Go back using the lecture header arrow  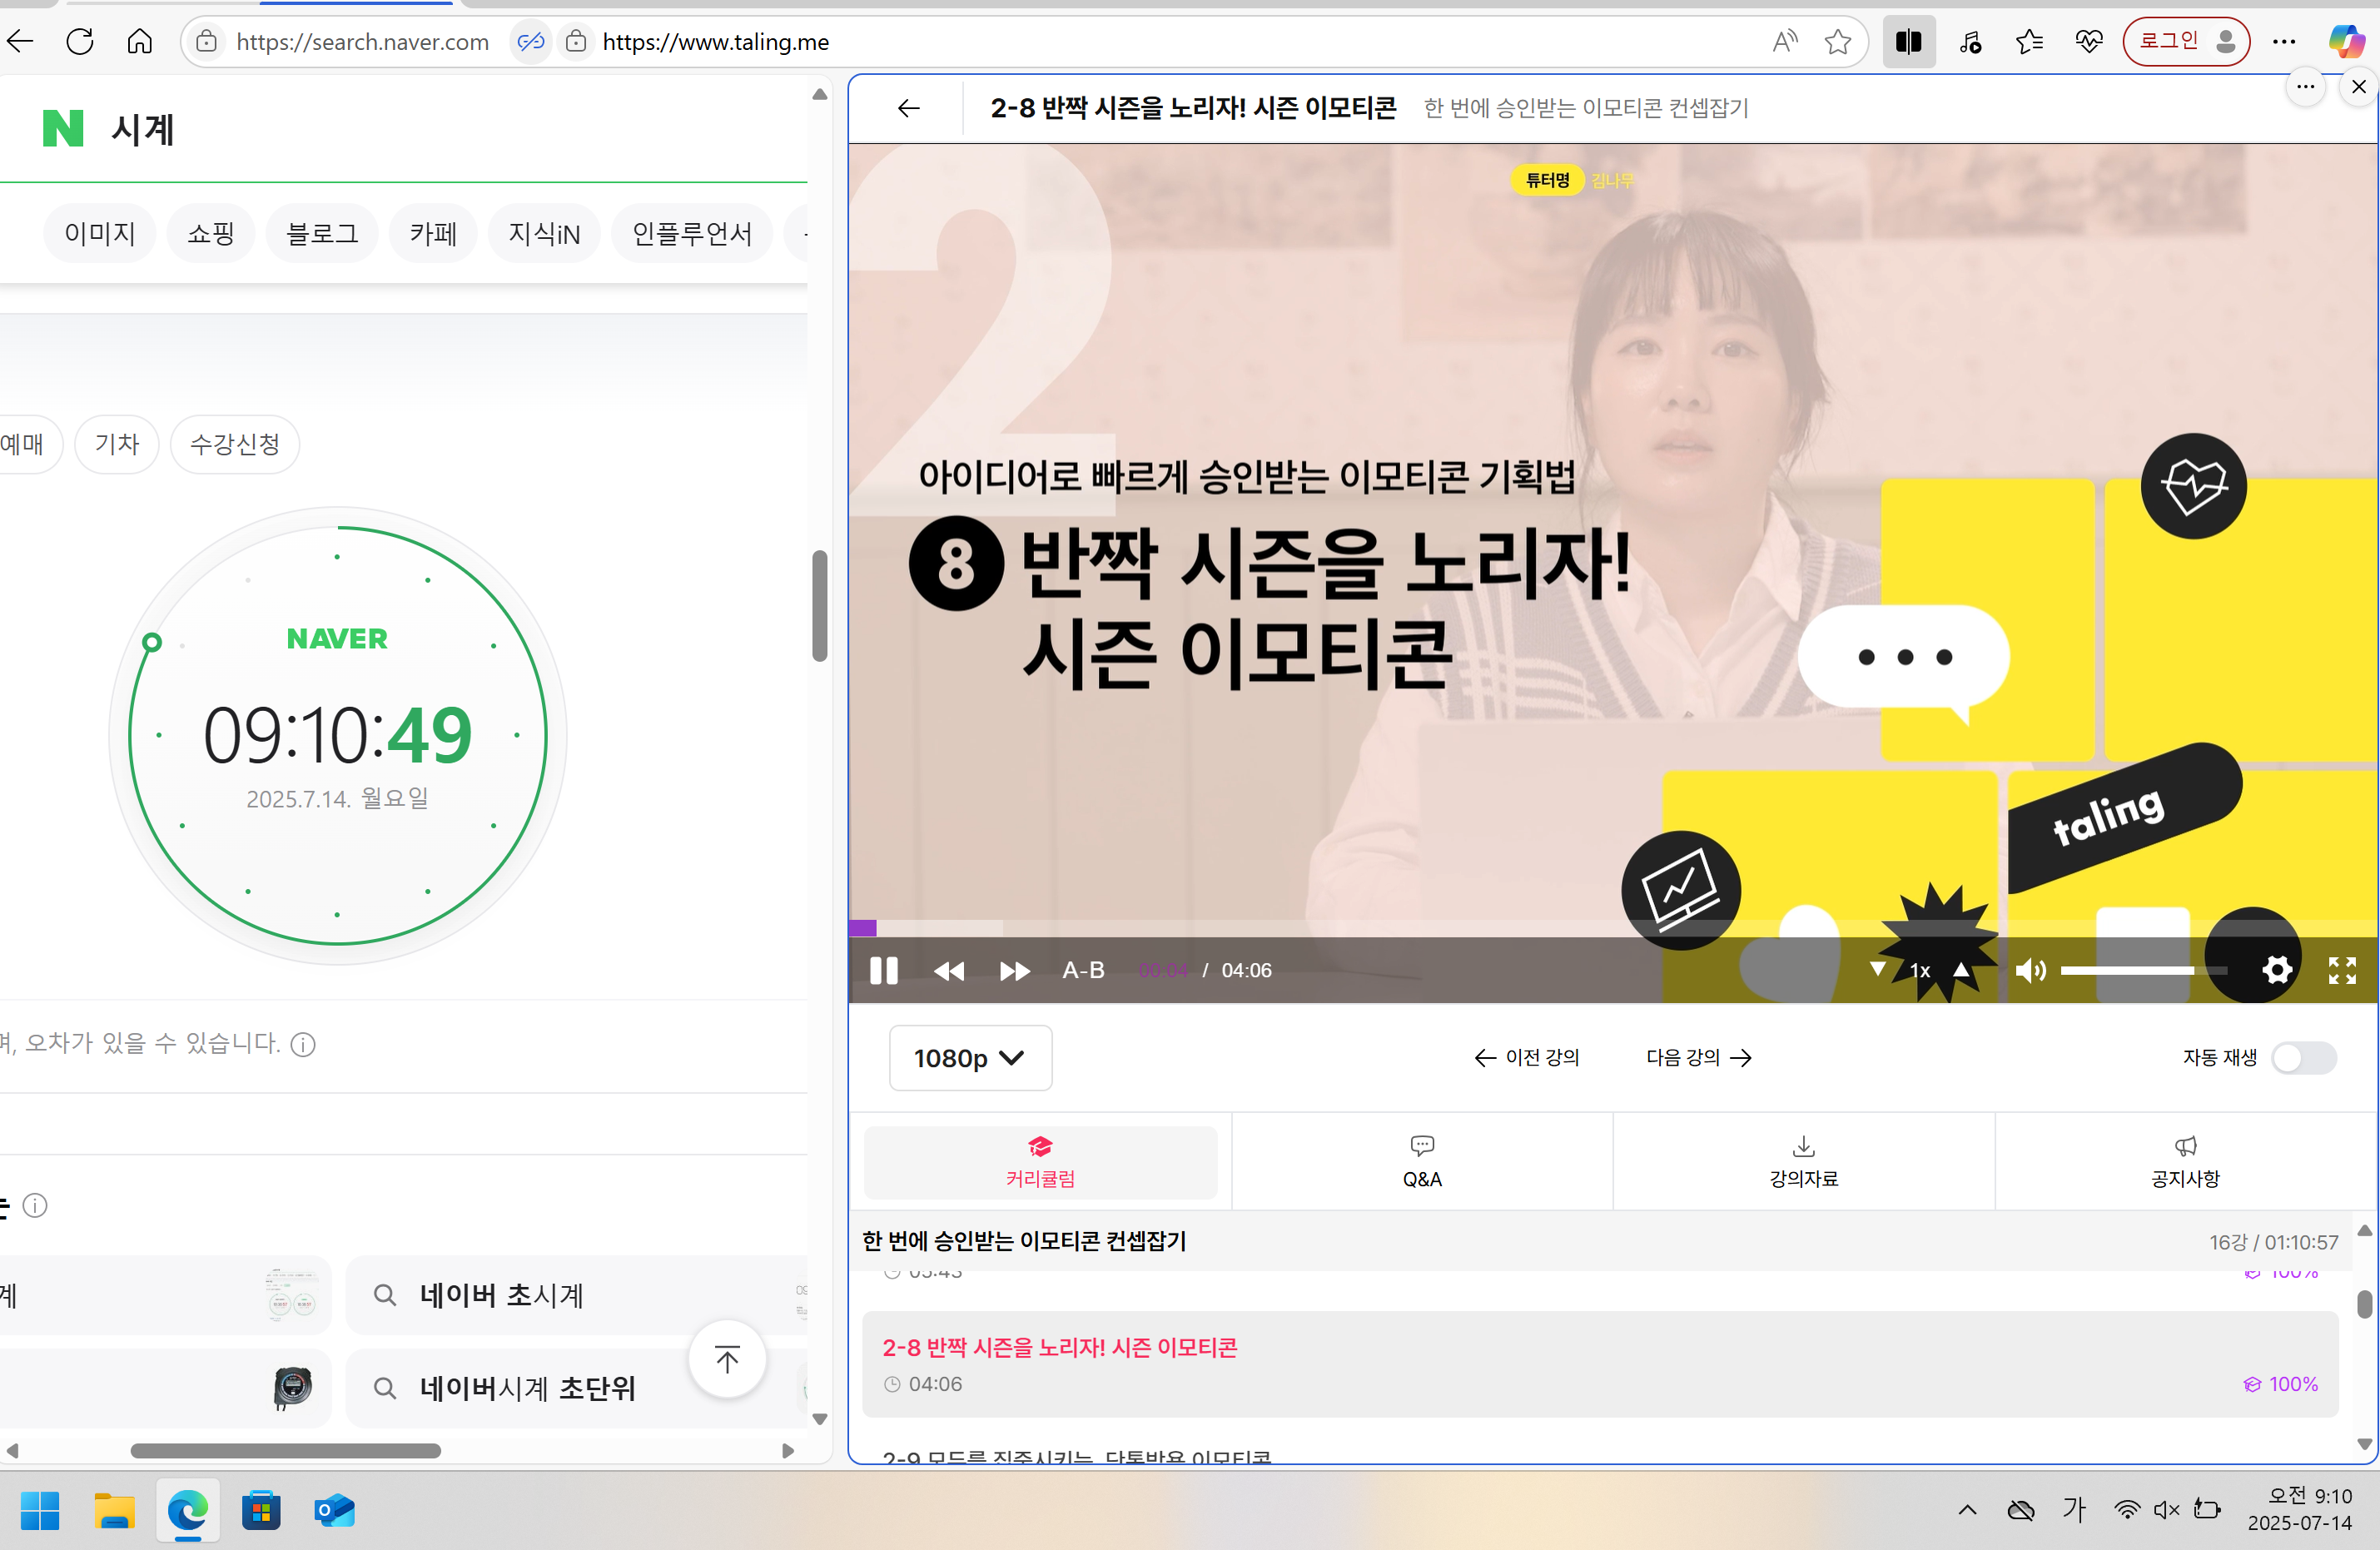point(908,108)
